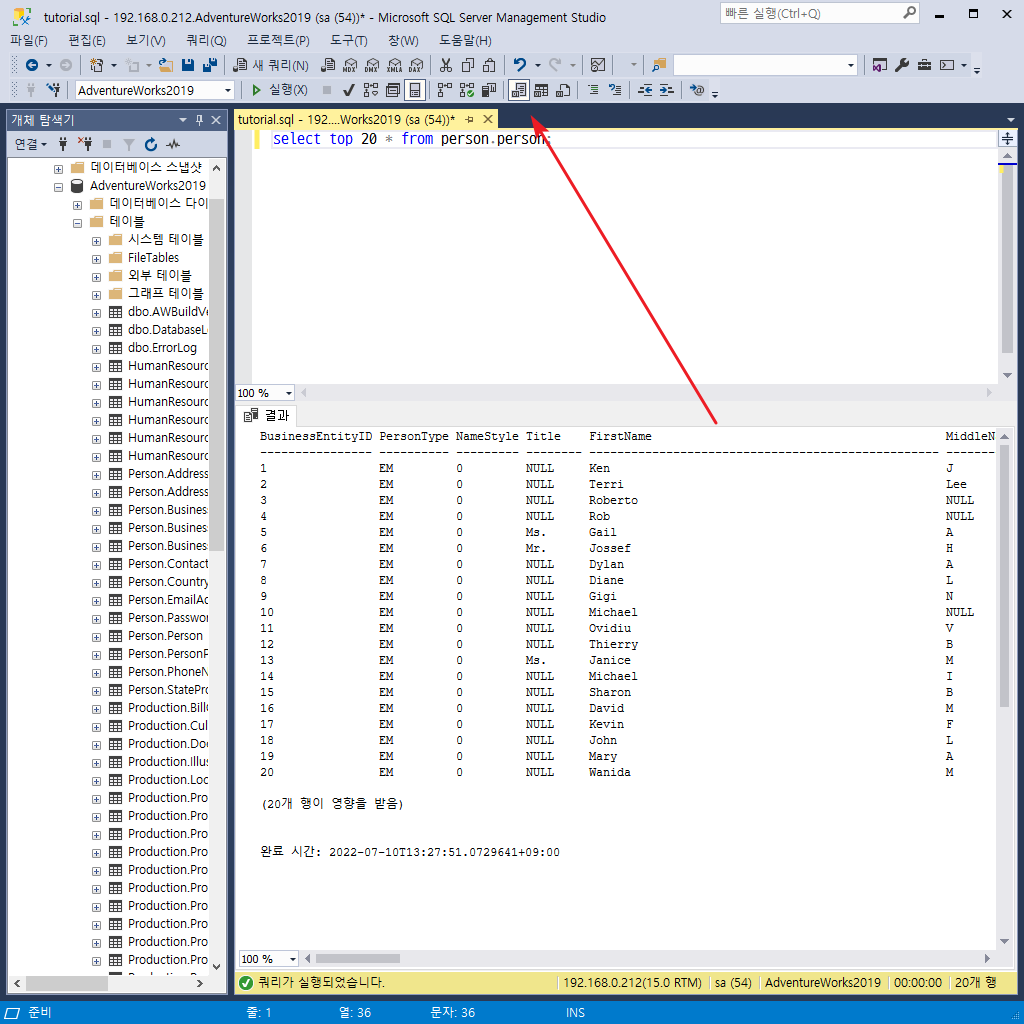The height and width of the screenshot is (1024, 1024).
Task: Click the results pane horizontal scrollbar thumb
Action: click(x=358, y=959)
